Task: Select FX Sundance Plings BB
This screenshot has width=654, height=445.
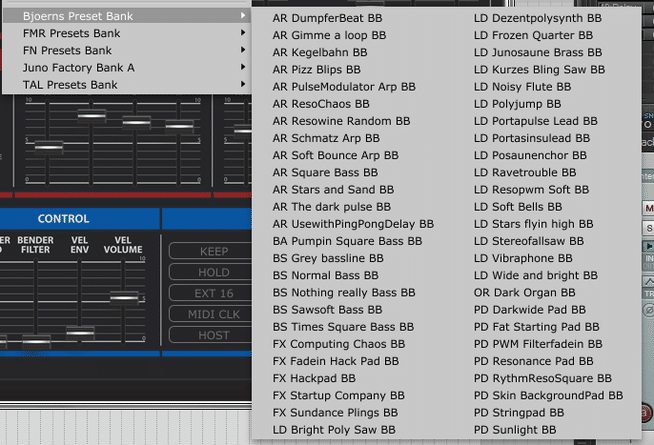Action: click(x=335, y=412)
